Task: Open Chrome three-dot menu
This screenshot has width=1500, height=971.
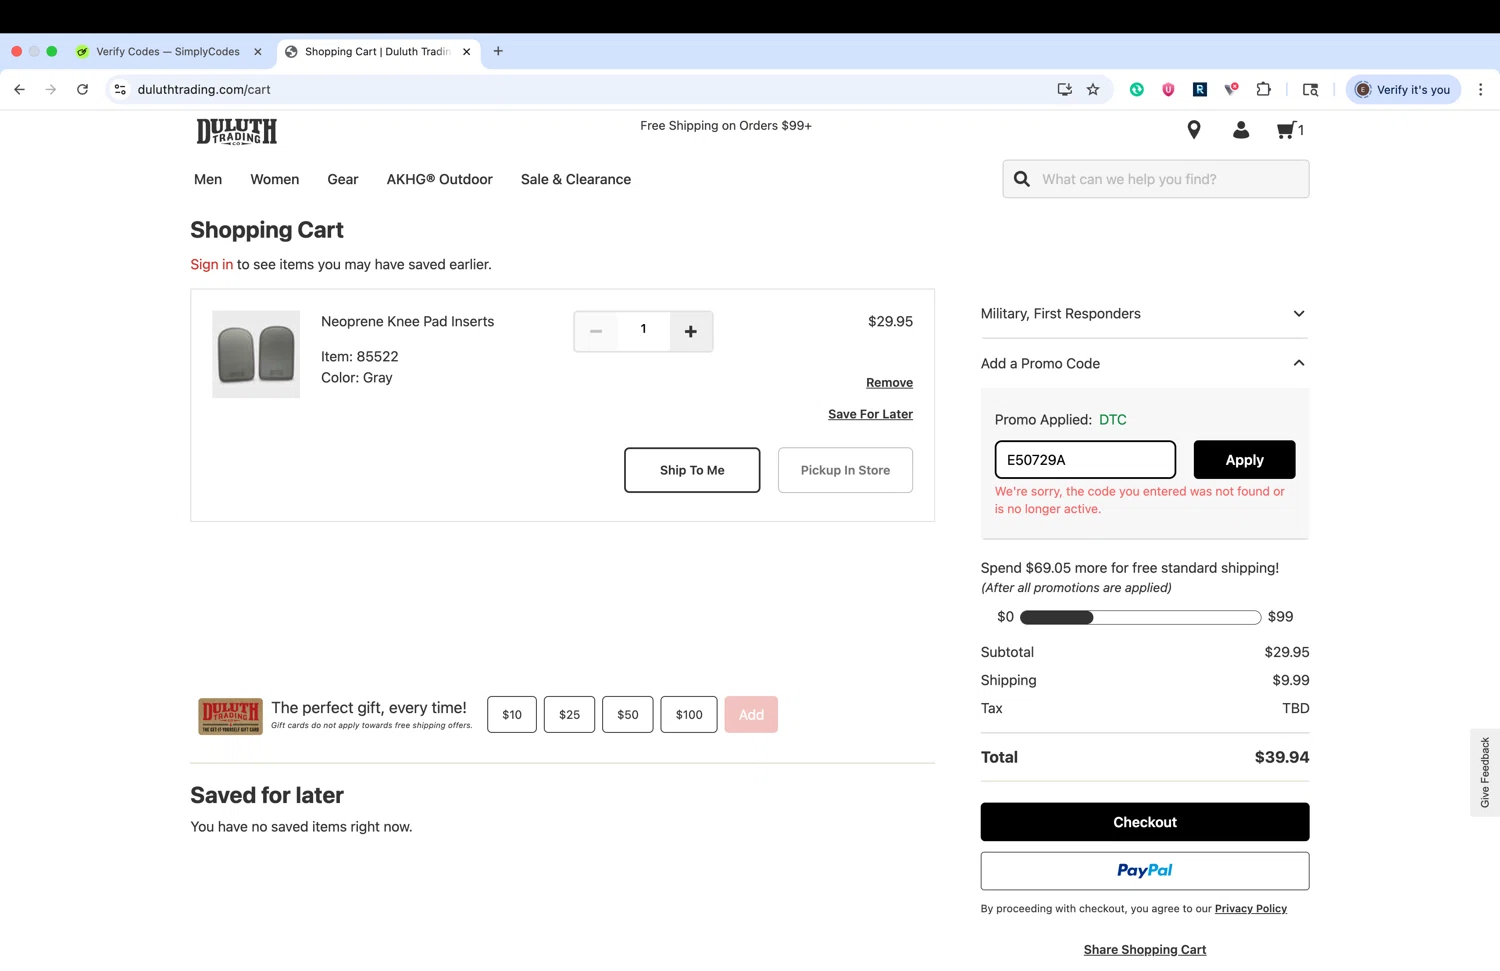Action: click(x=1481, y=90)
